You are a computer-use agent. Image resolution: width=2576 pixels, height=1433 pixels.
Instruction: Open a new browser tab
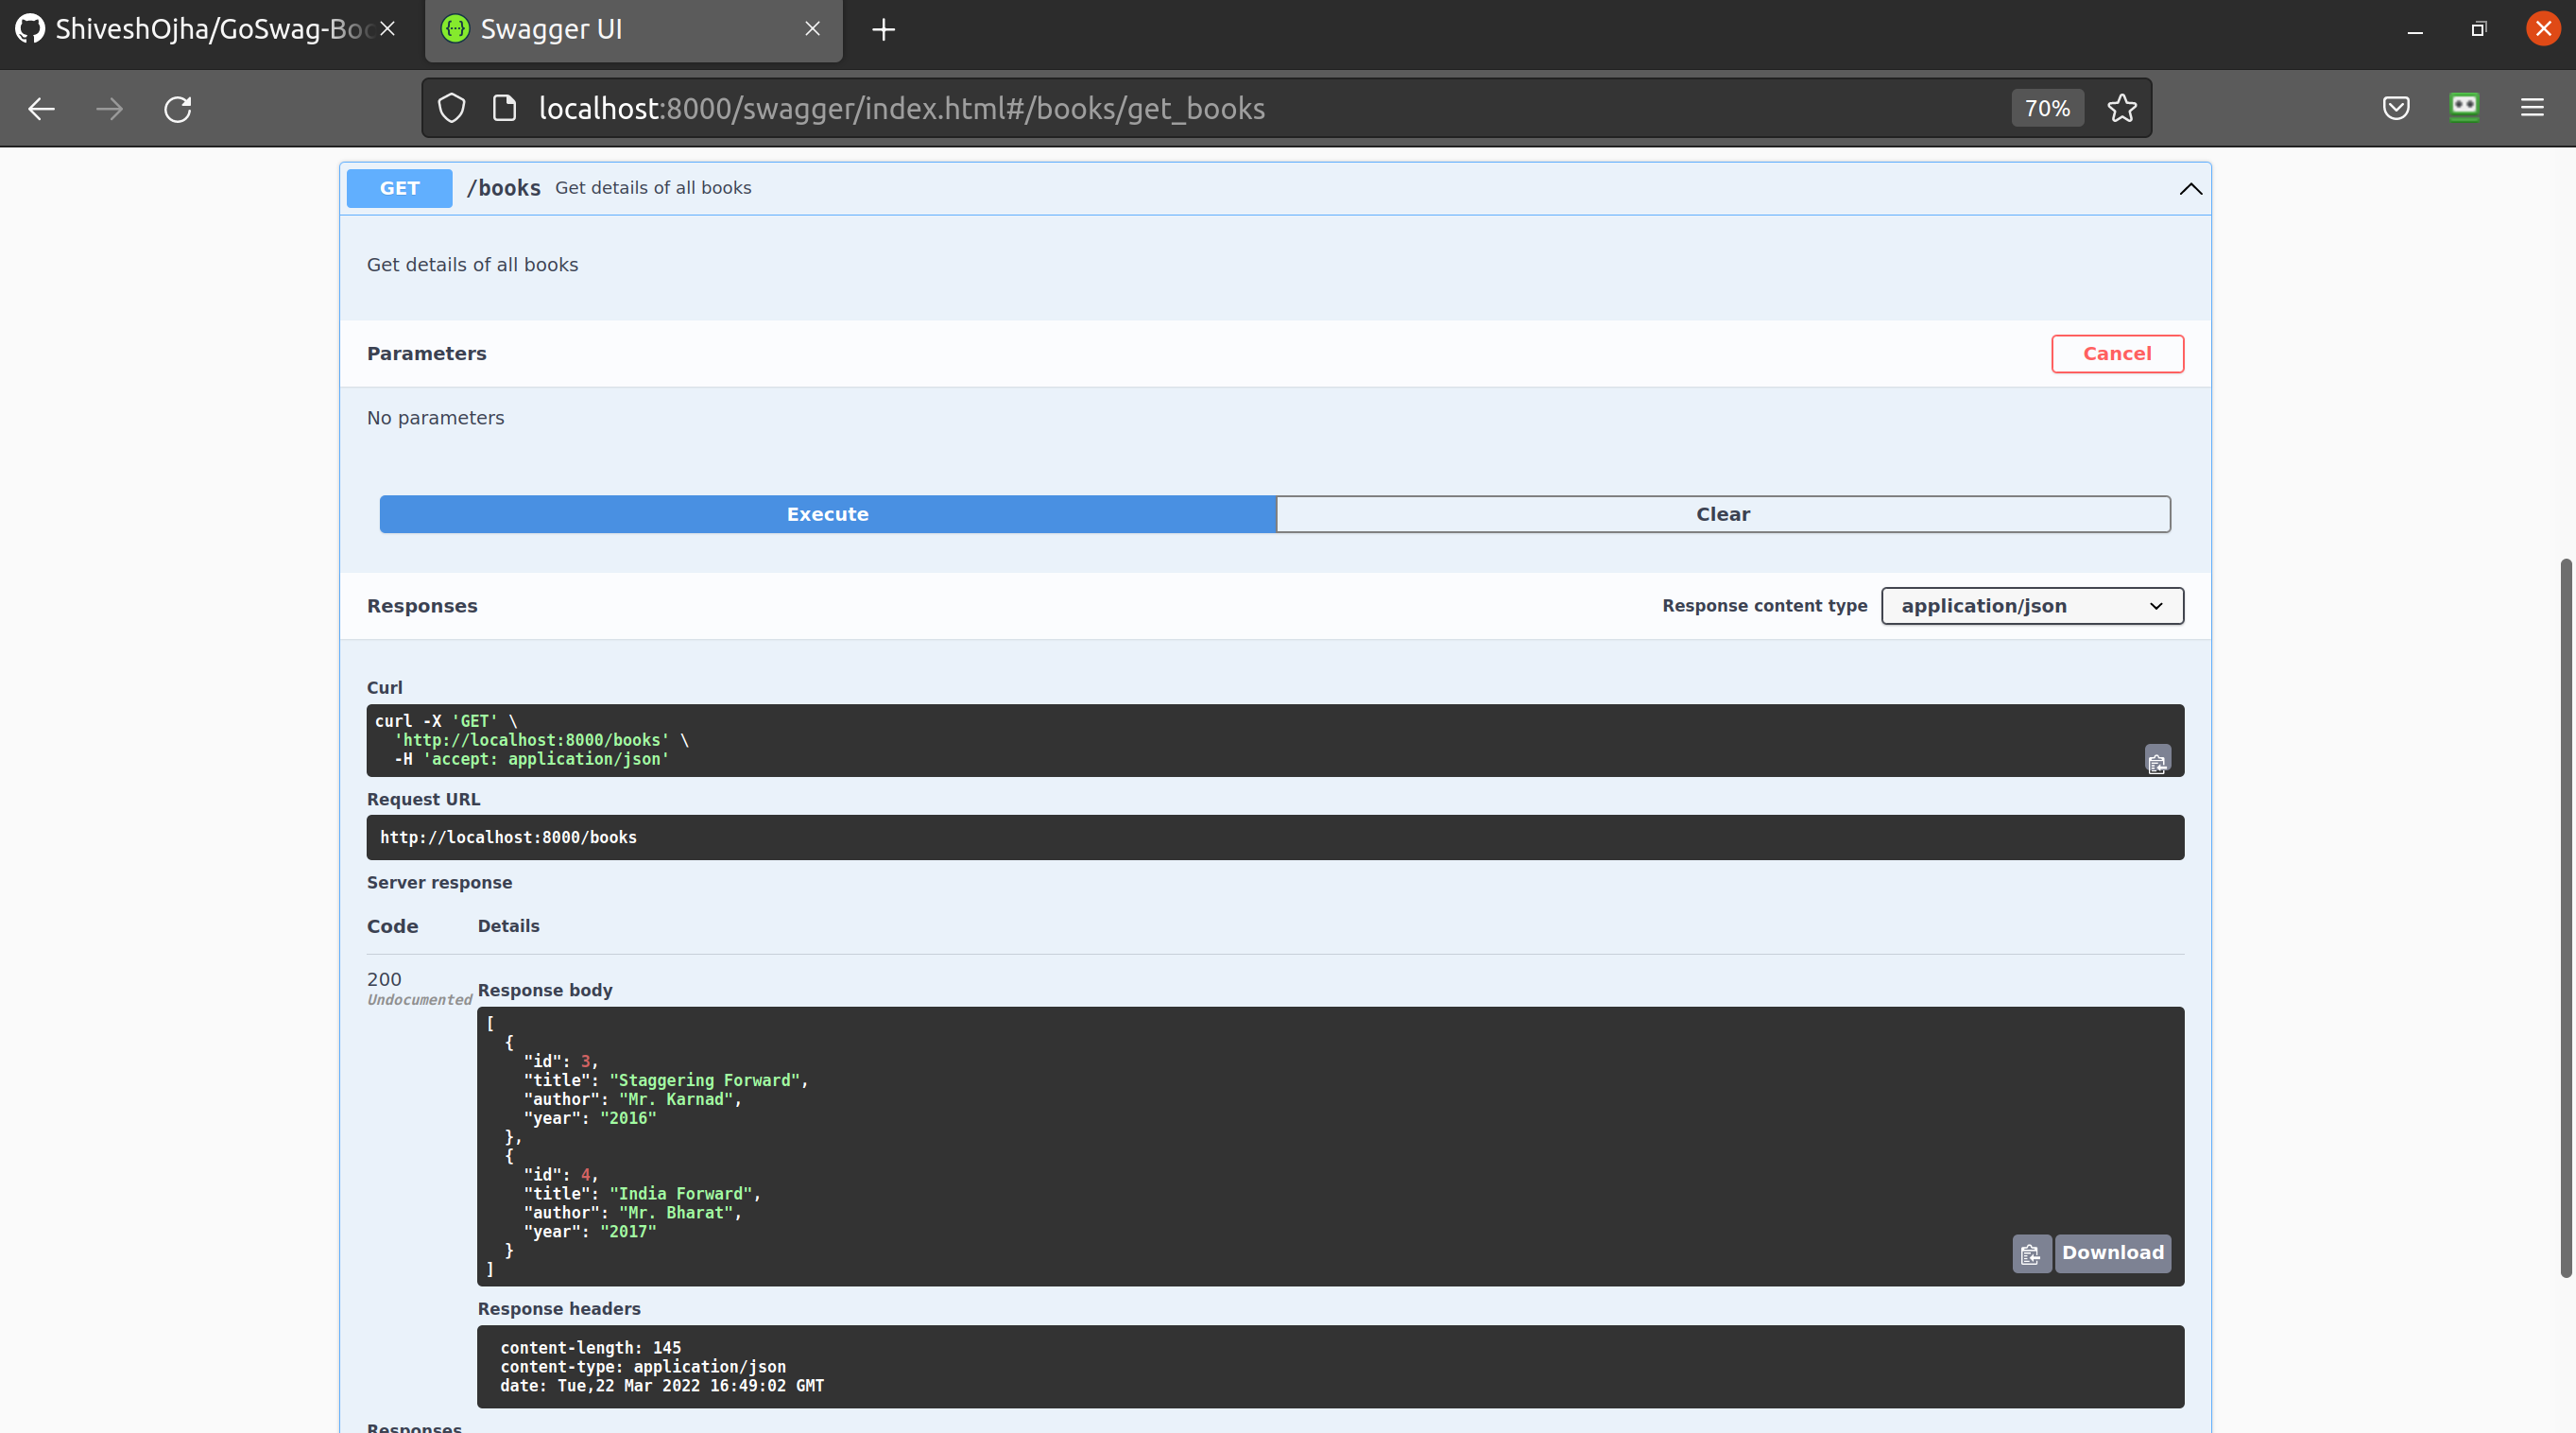click(x=883, y=29)
